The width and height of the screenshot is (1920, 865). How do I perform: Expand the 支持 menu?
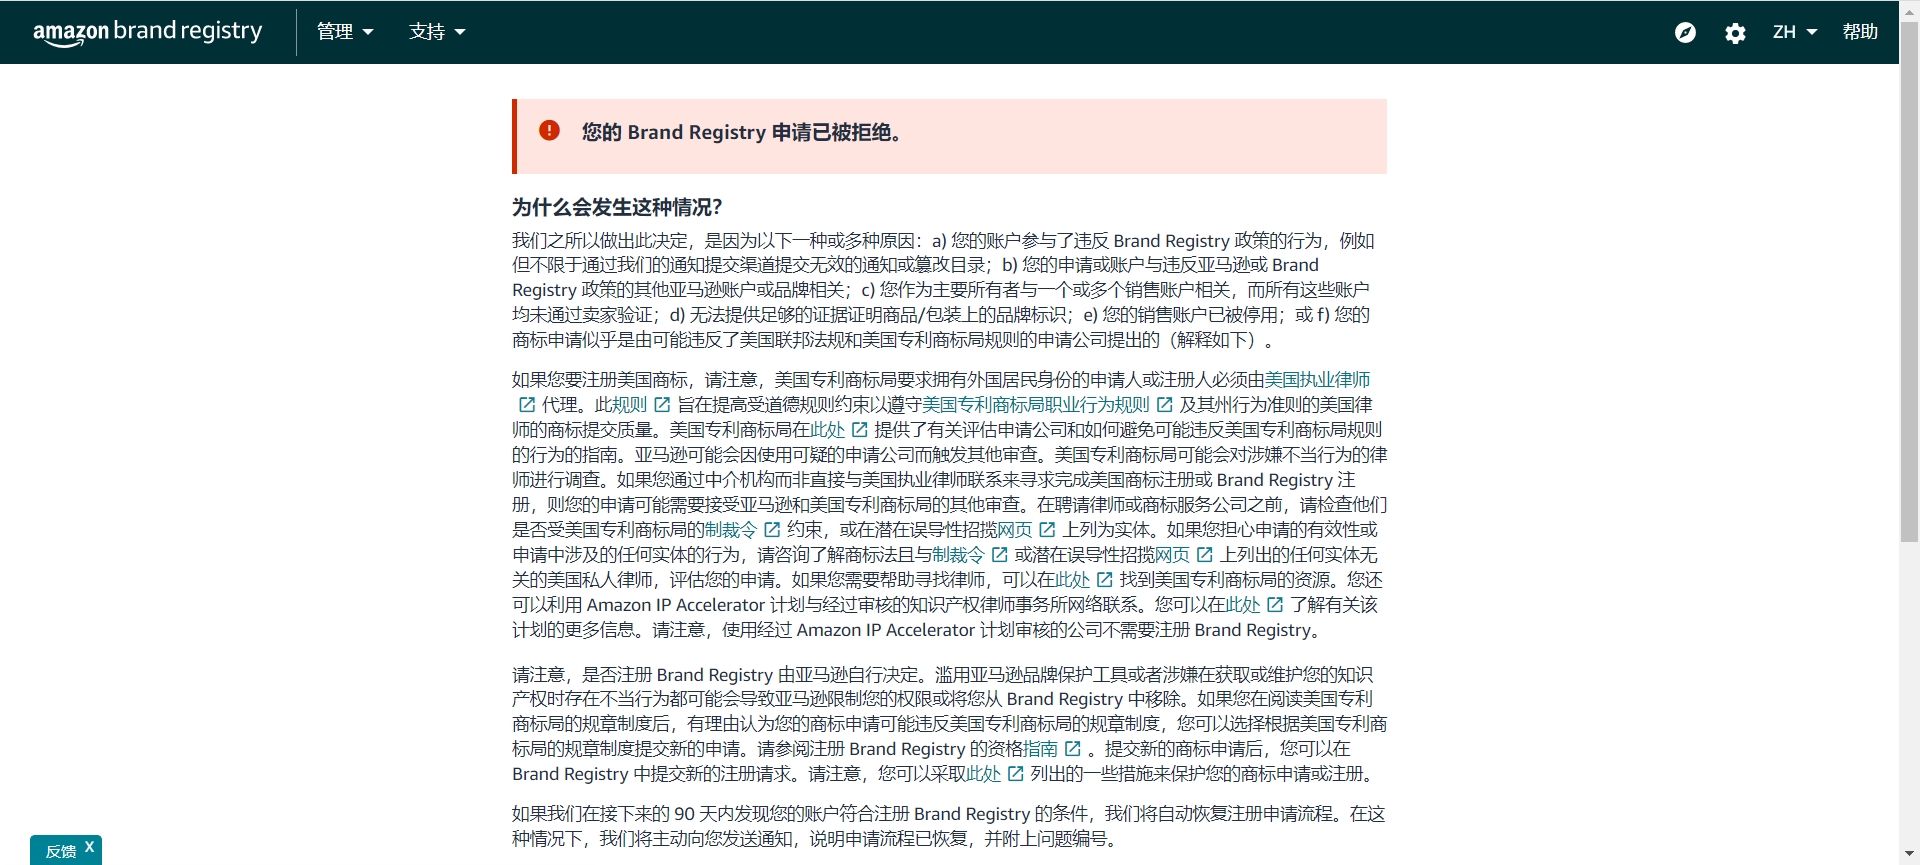point(437,32)
